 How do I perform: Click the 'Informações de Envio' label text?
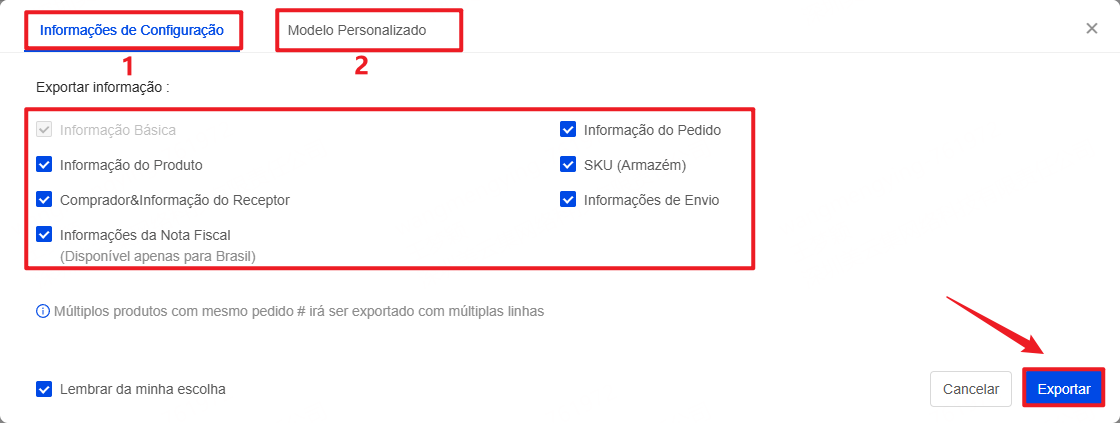pos(651,200)
